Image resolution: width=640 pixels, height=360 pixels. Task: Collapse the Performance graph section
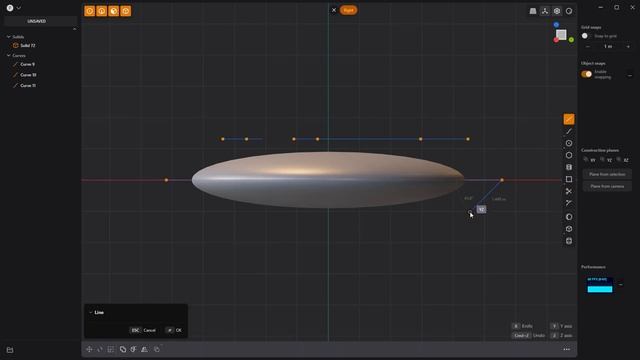[620, 284]
